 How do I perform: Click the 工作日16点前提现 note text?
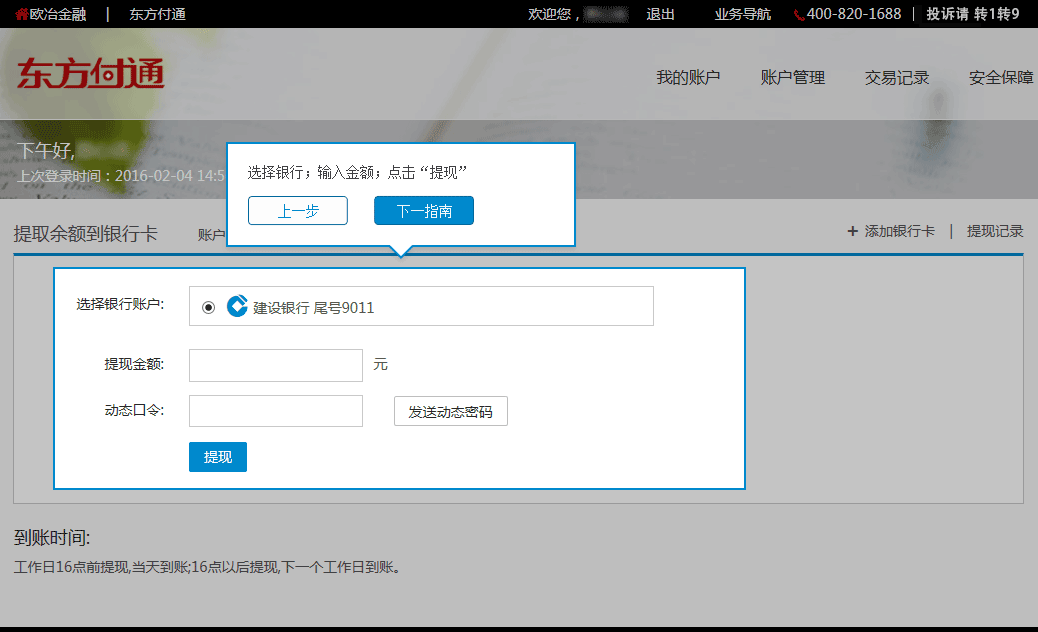click(207, 567)
